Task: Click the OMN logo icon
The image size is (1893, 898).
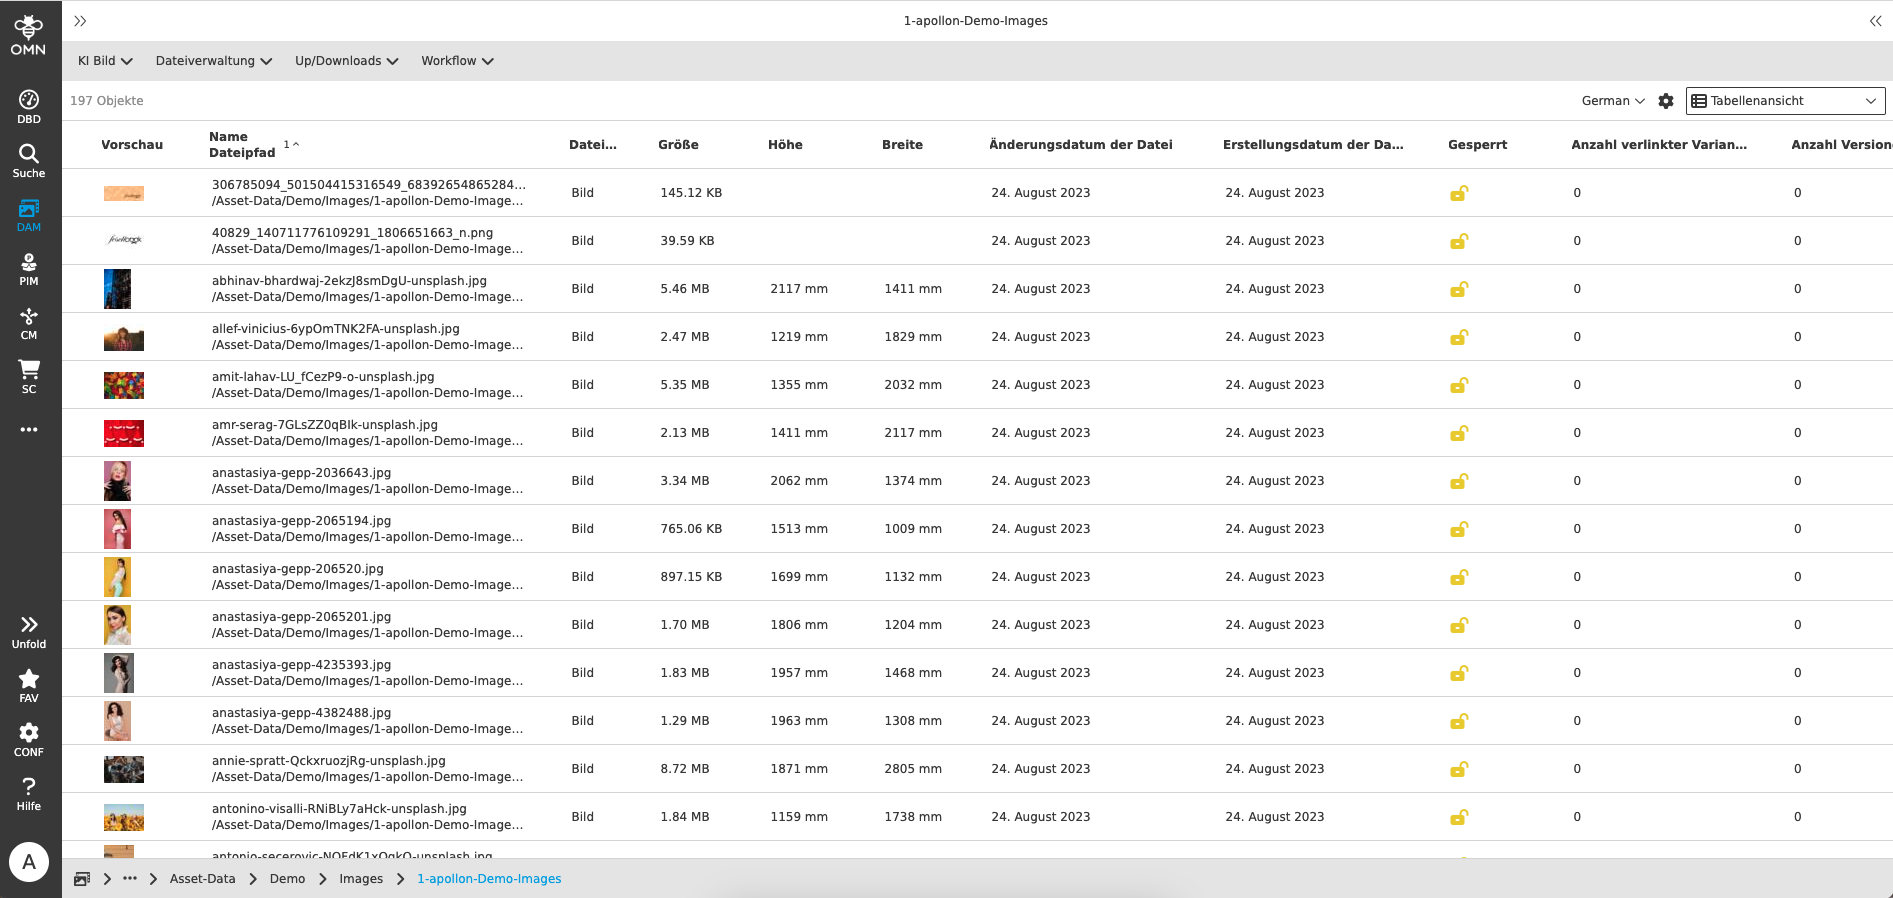Action: click(x=28, y=34)
